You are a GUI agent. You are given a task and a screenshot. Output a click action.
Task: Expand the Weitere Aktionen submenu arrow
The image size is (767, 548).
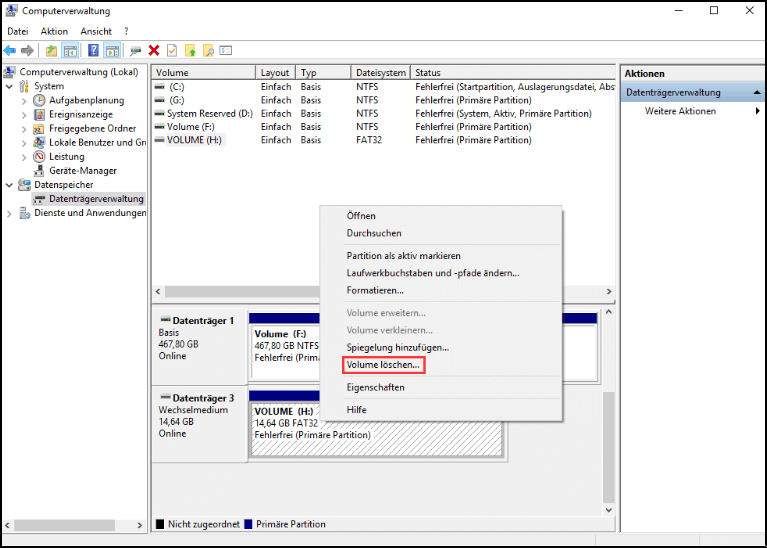(x=757, y=111)
